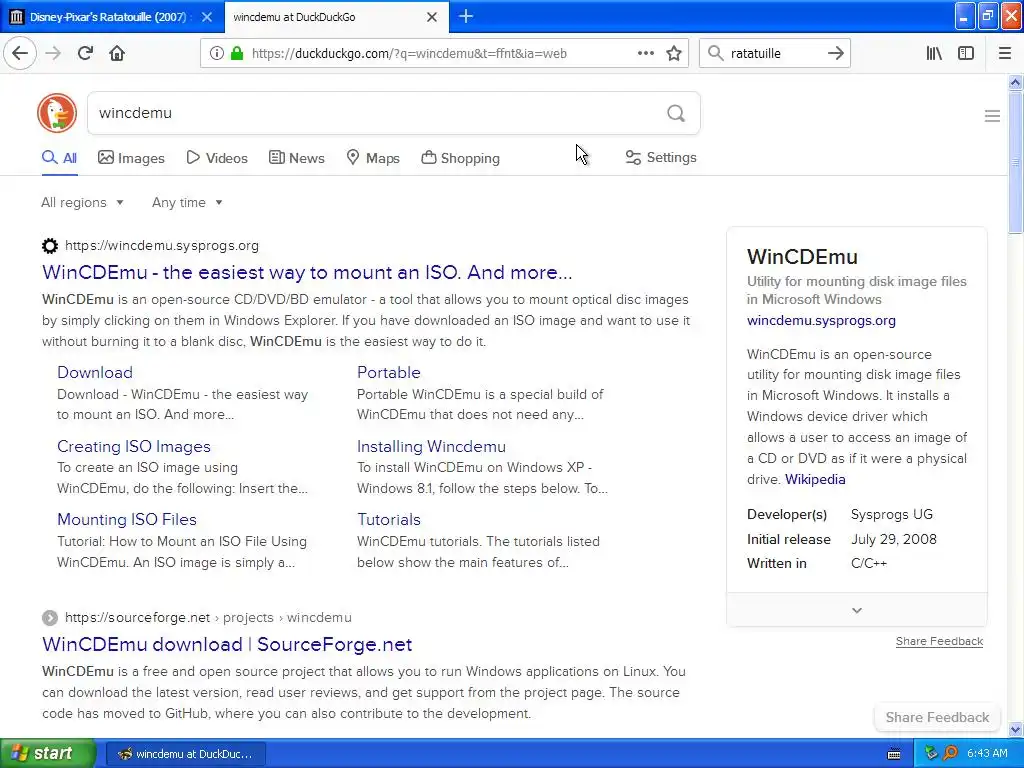Select the wincdemu taskbar window button
Image resolution: width=1024 pixels, height=768 pixels.
click(185, 754)
